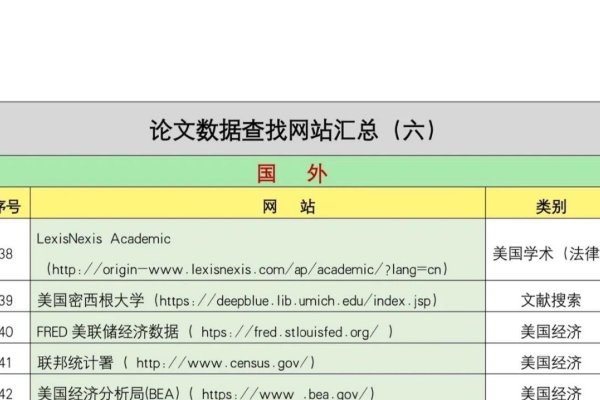Open the origin-www.lexisnexis.com URL

pos(247,269)
